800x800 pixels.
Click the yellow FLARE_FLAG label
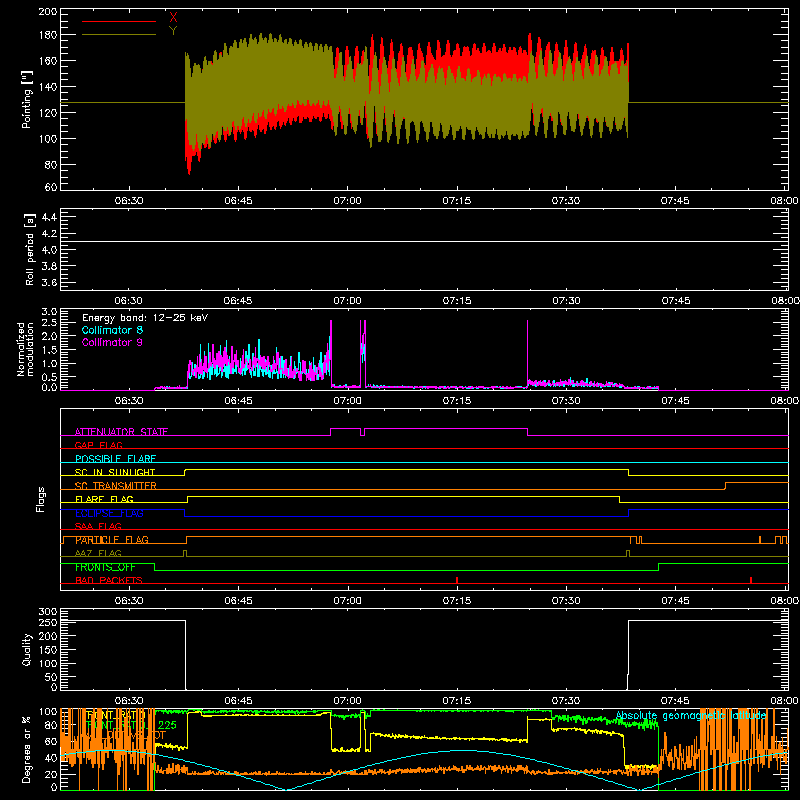(104, 499)
